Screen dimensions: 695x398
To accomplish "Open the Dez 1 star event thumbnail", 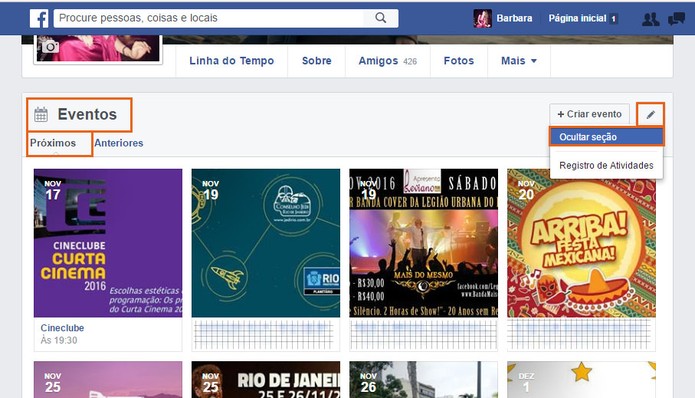I will click(581, 379).
